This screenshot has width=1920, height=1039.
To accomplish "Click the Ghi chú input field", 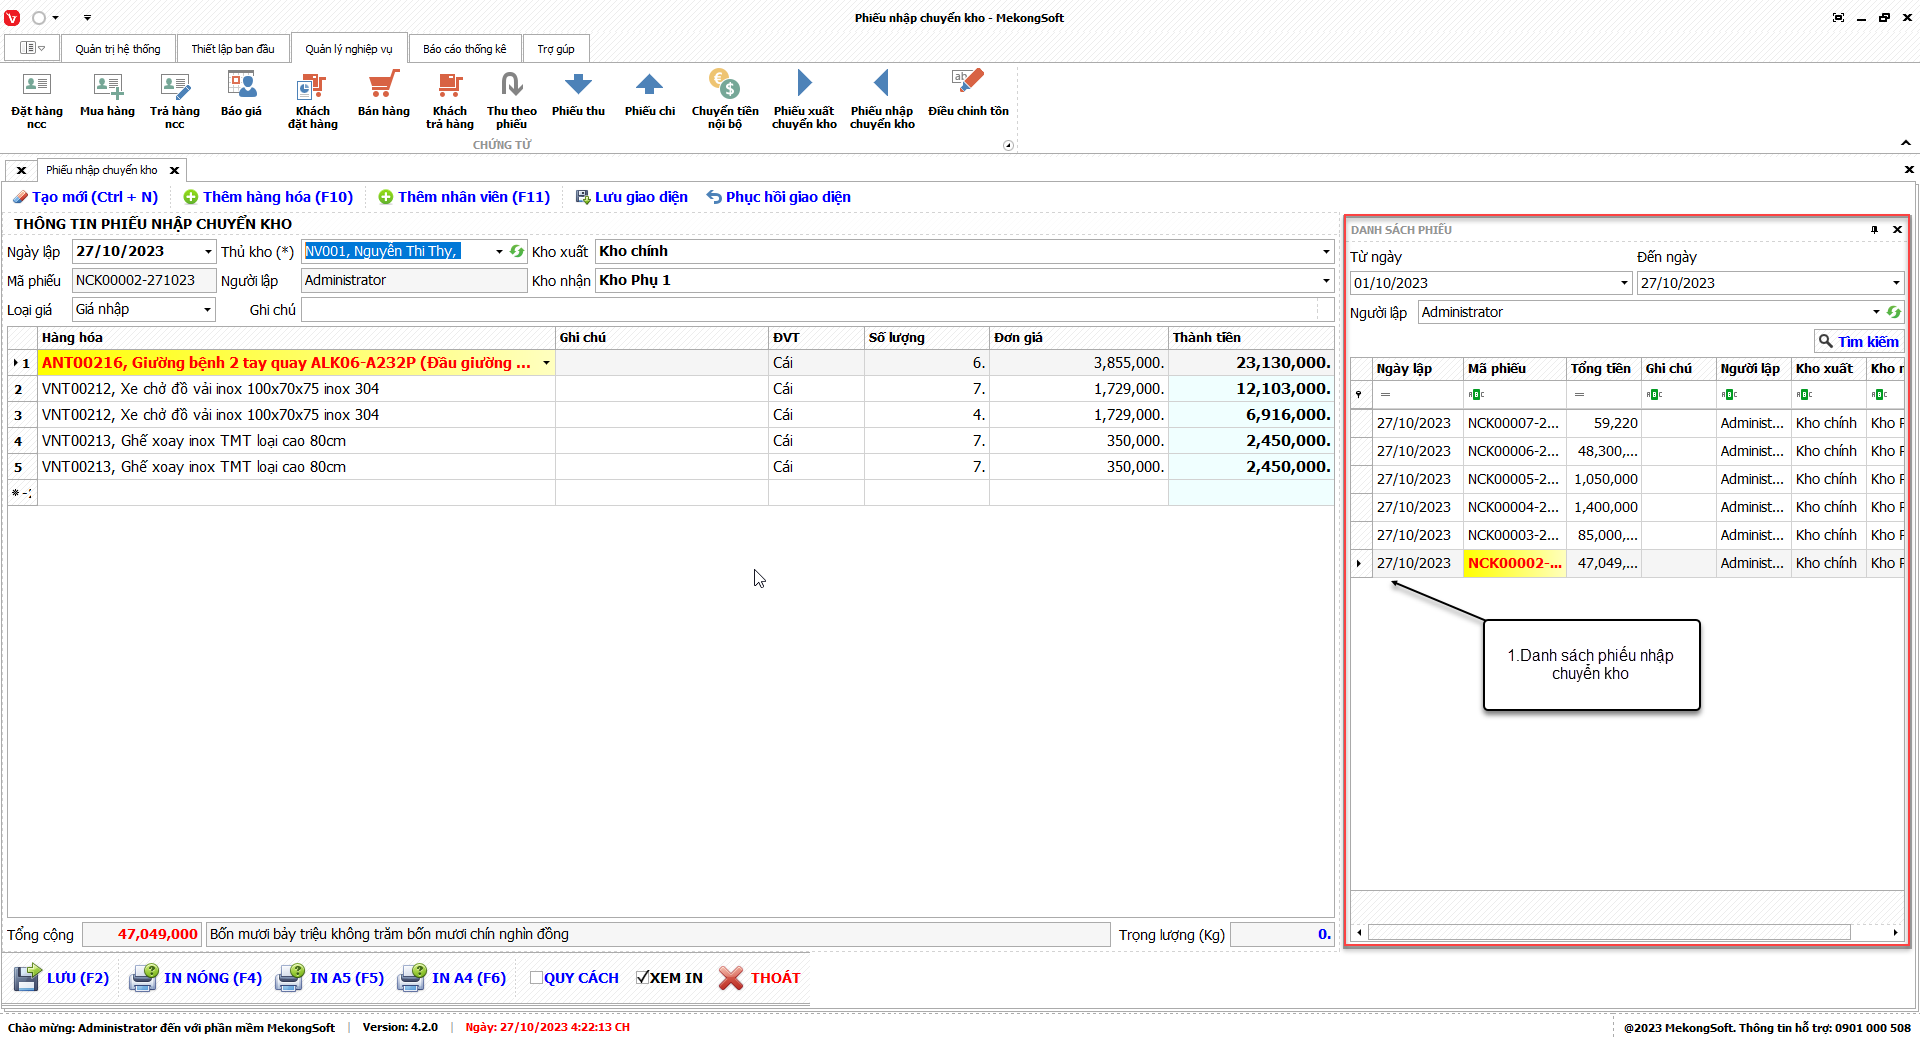I will [810, 310].
